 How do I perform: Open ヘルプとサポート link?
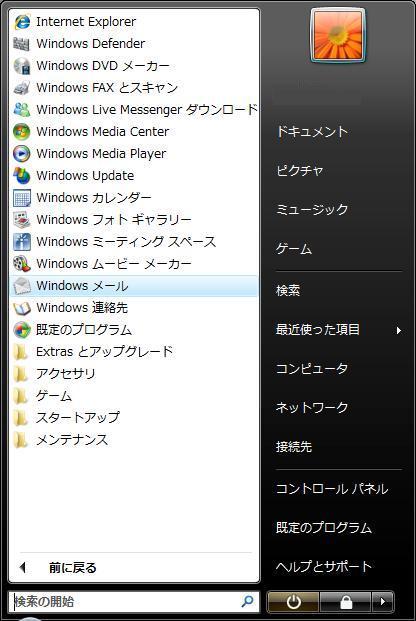tap(324, 567)
